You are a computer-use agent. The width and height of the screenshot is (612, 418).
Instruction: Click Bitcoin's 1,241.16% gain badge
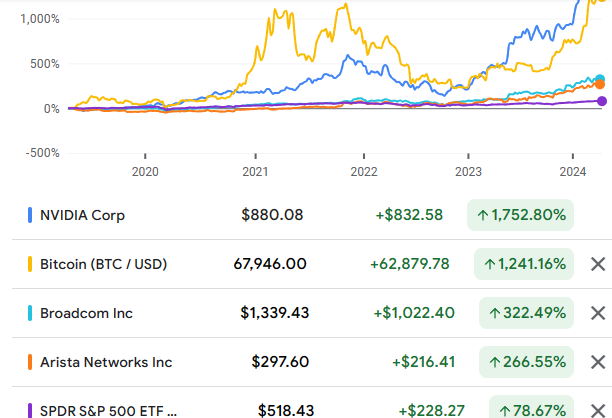coord(524,264)
